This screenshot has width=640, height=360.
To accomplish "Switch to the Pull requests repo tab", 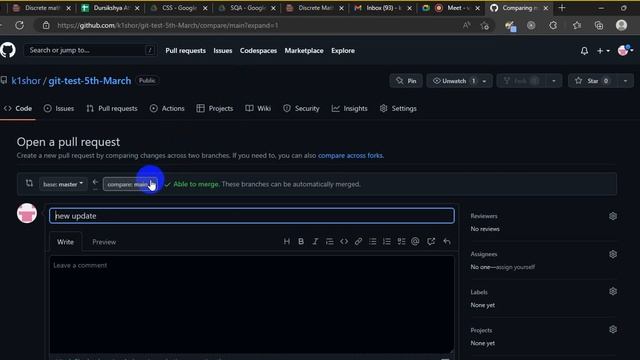I will (112, 109).
